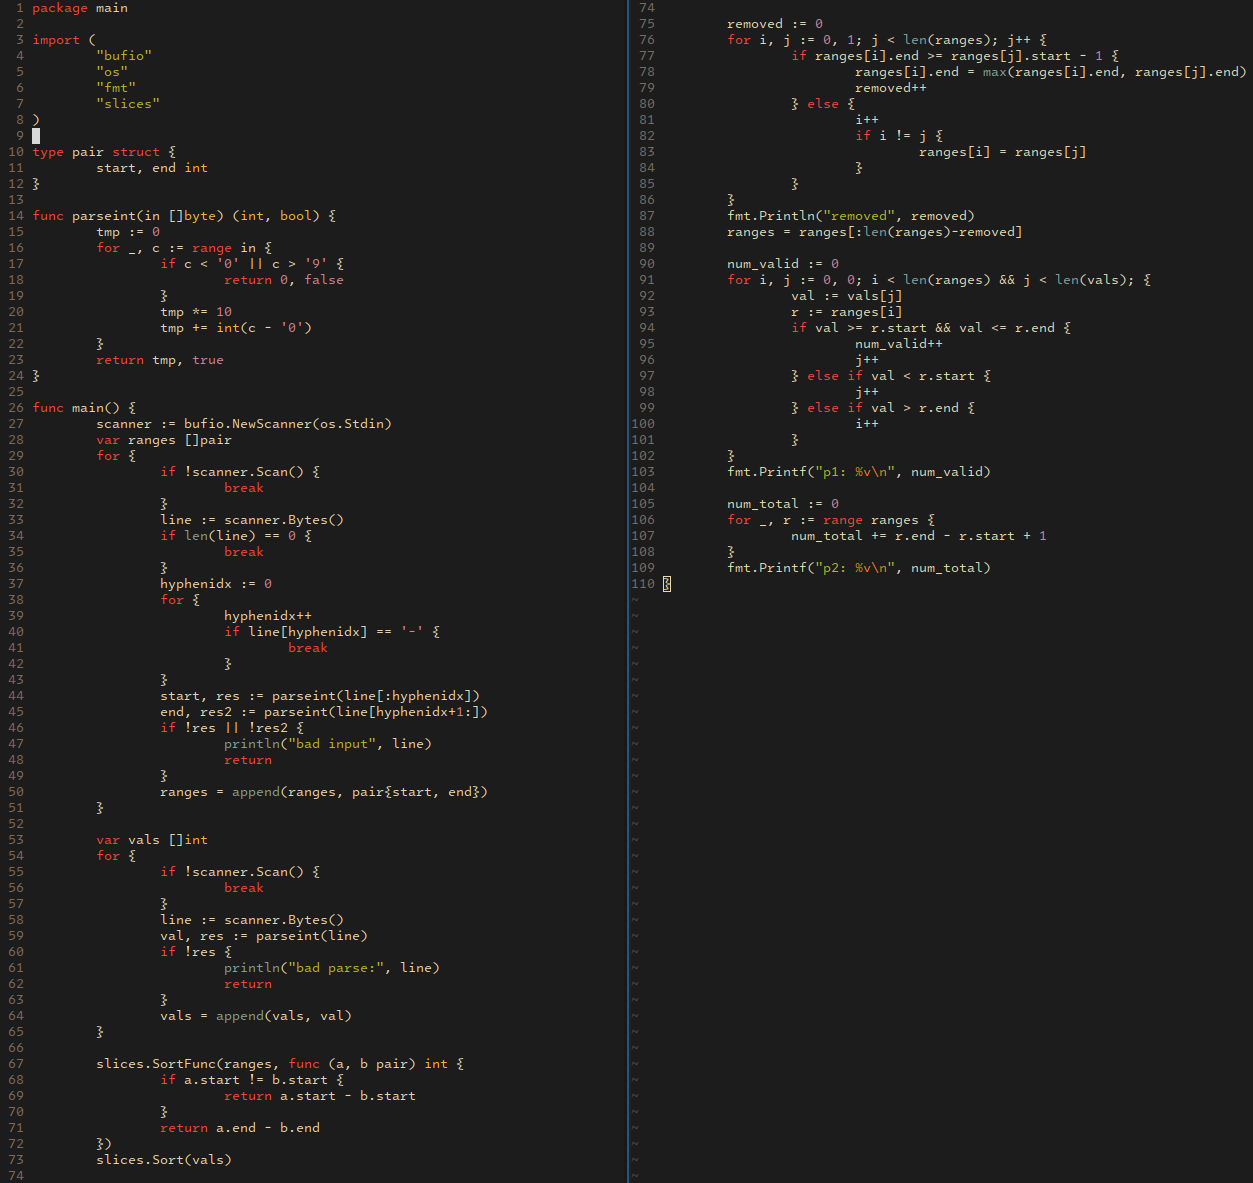This screenshot has width=1253, height=1183.
Task: Click the 'if i != j {' line
Action: tap(899, 136)
